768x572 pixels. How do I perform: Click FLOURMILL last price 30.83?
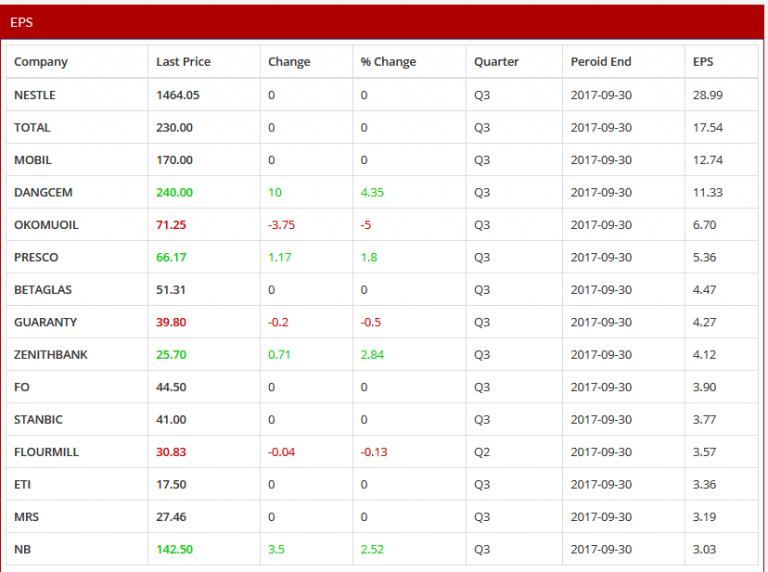(x=171, y=452)
